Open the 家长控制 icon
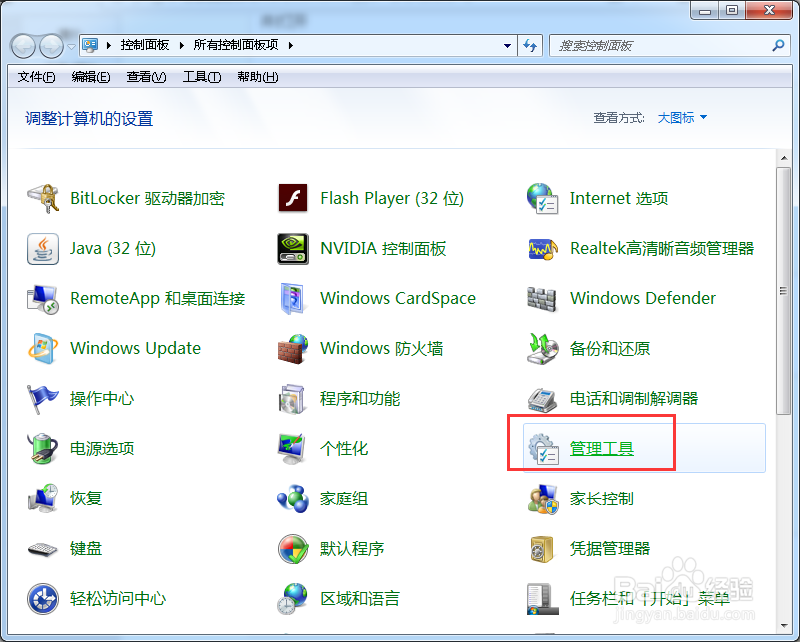Screen dimensions: 800x642 (x=542, y=499)
